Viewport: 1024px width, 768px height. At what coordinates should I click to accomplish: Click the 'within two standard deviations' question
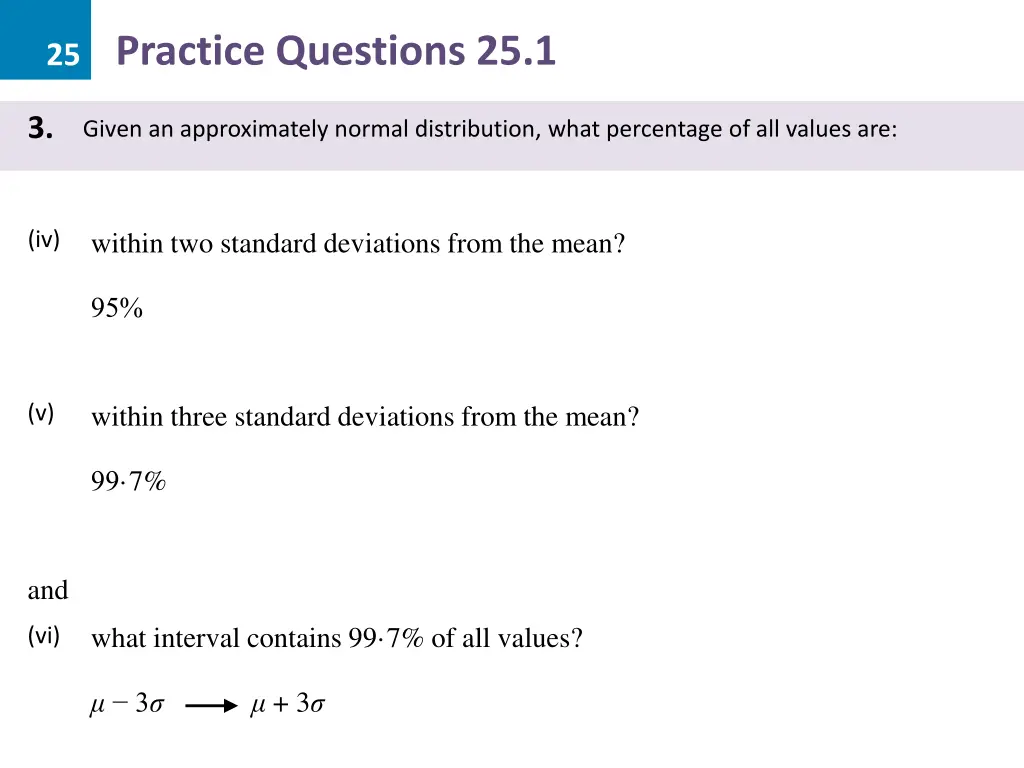[x=358, y=244]
